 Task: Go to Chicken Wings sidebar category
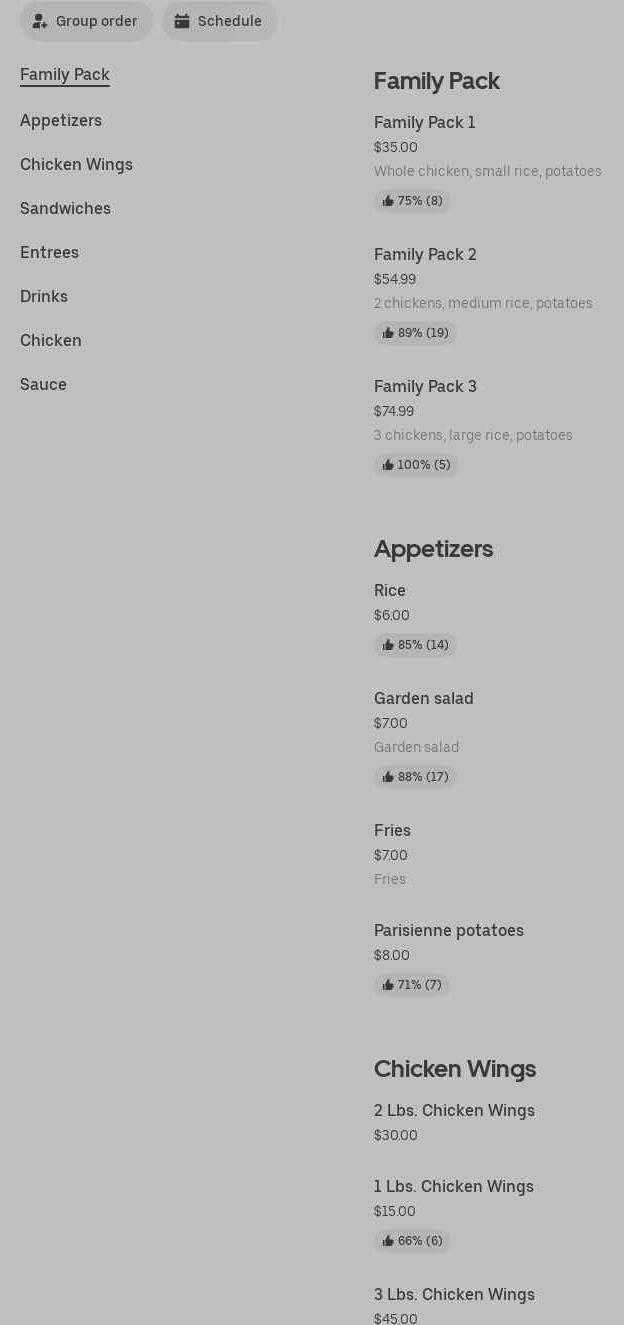76,165
